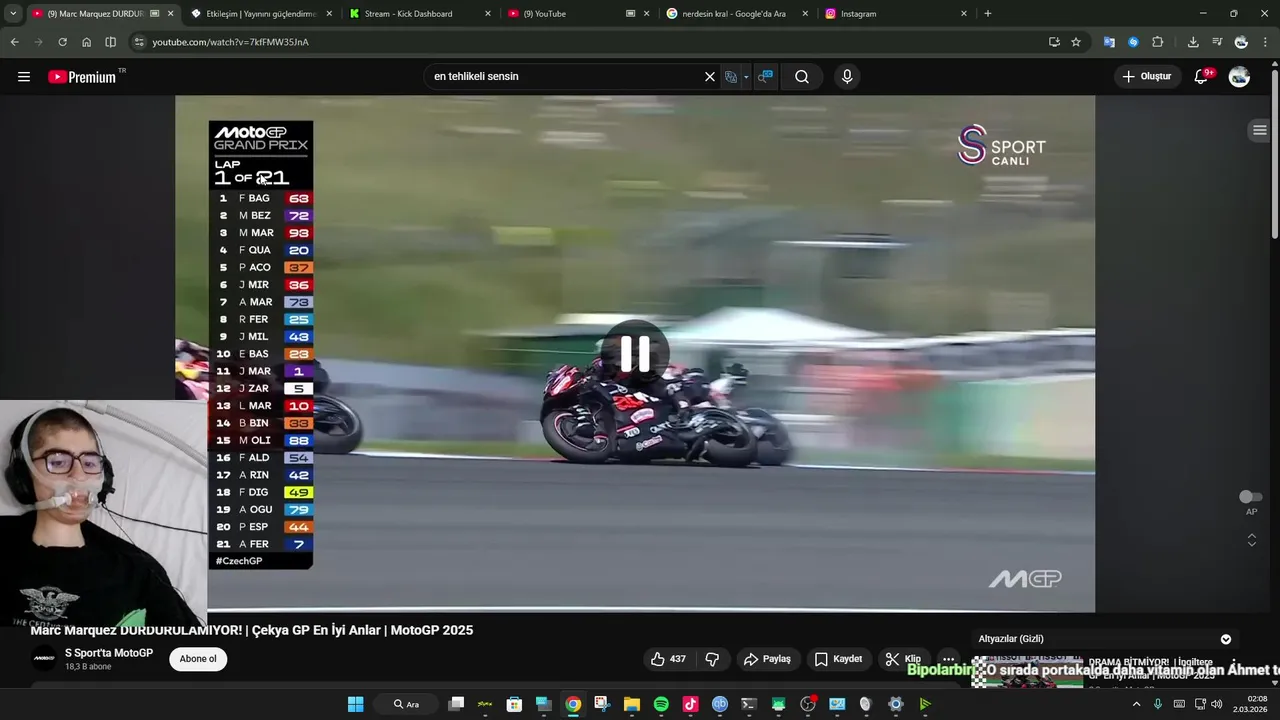Reload the page
The width and height of the screenshot is (1280, 720).
tap(62, 42)
